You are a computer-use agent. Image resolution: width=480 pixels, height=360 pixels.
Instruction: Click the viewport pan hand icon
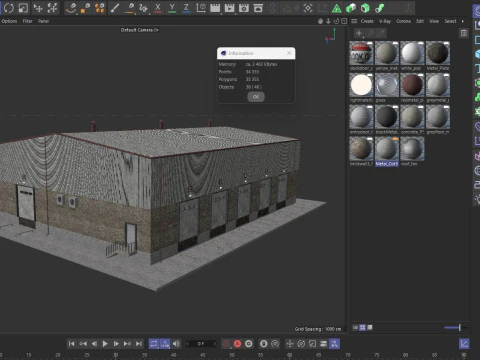pyautogui.click(x=320, y=21)
